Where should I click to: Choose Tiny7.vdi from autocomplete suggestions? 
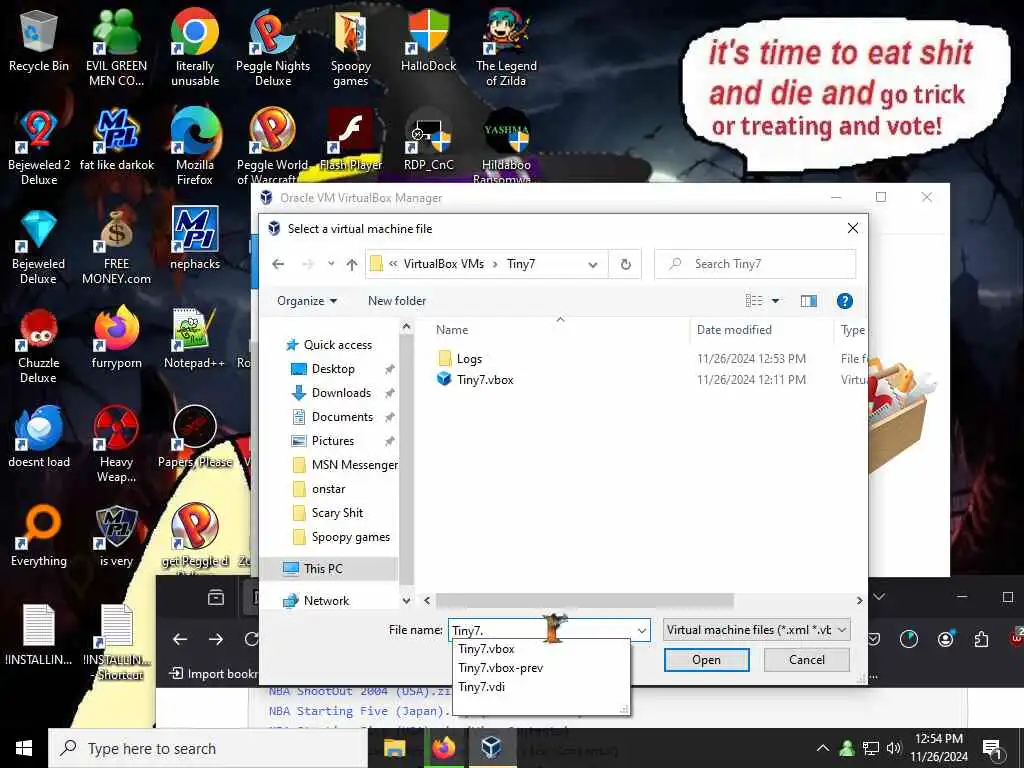(481, 686)
